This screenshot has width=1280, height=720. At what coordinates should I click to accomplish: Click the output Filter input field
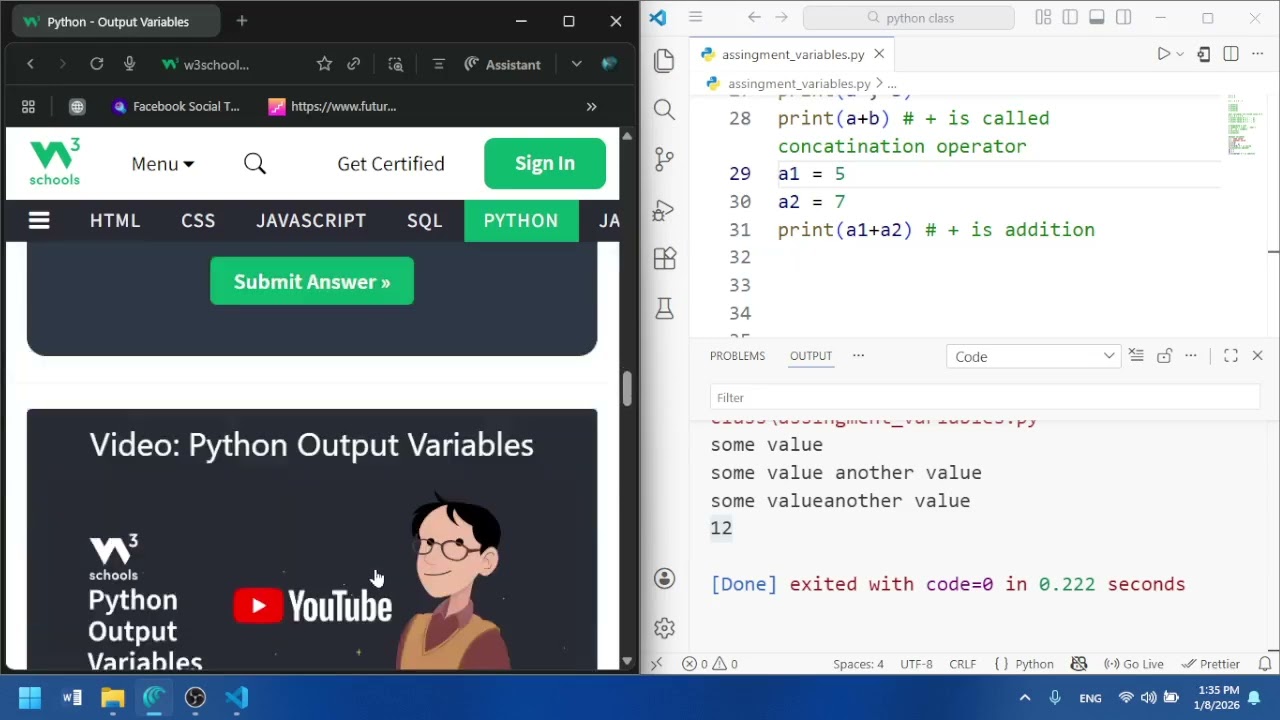pyautogui.click(x=985, y=397)
